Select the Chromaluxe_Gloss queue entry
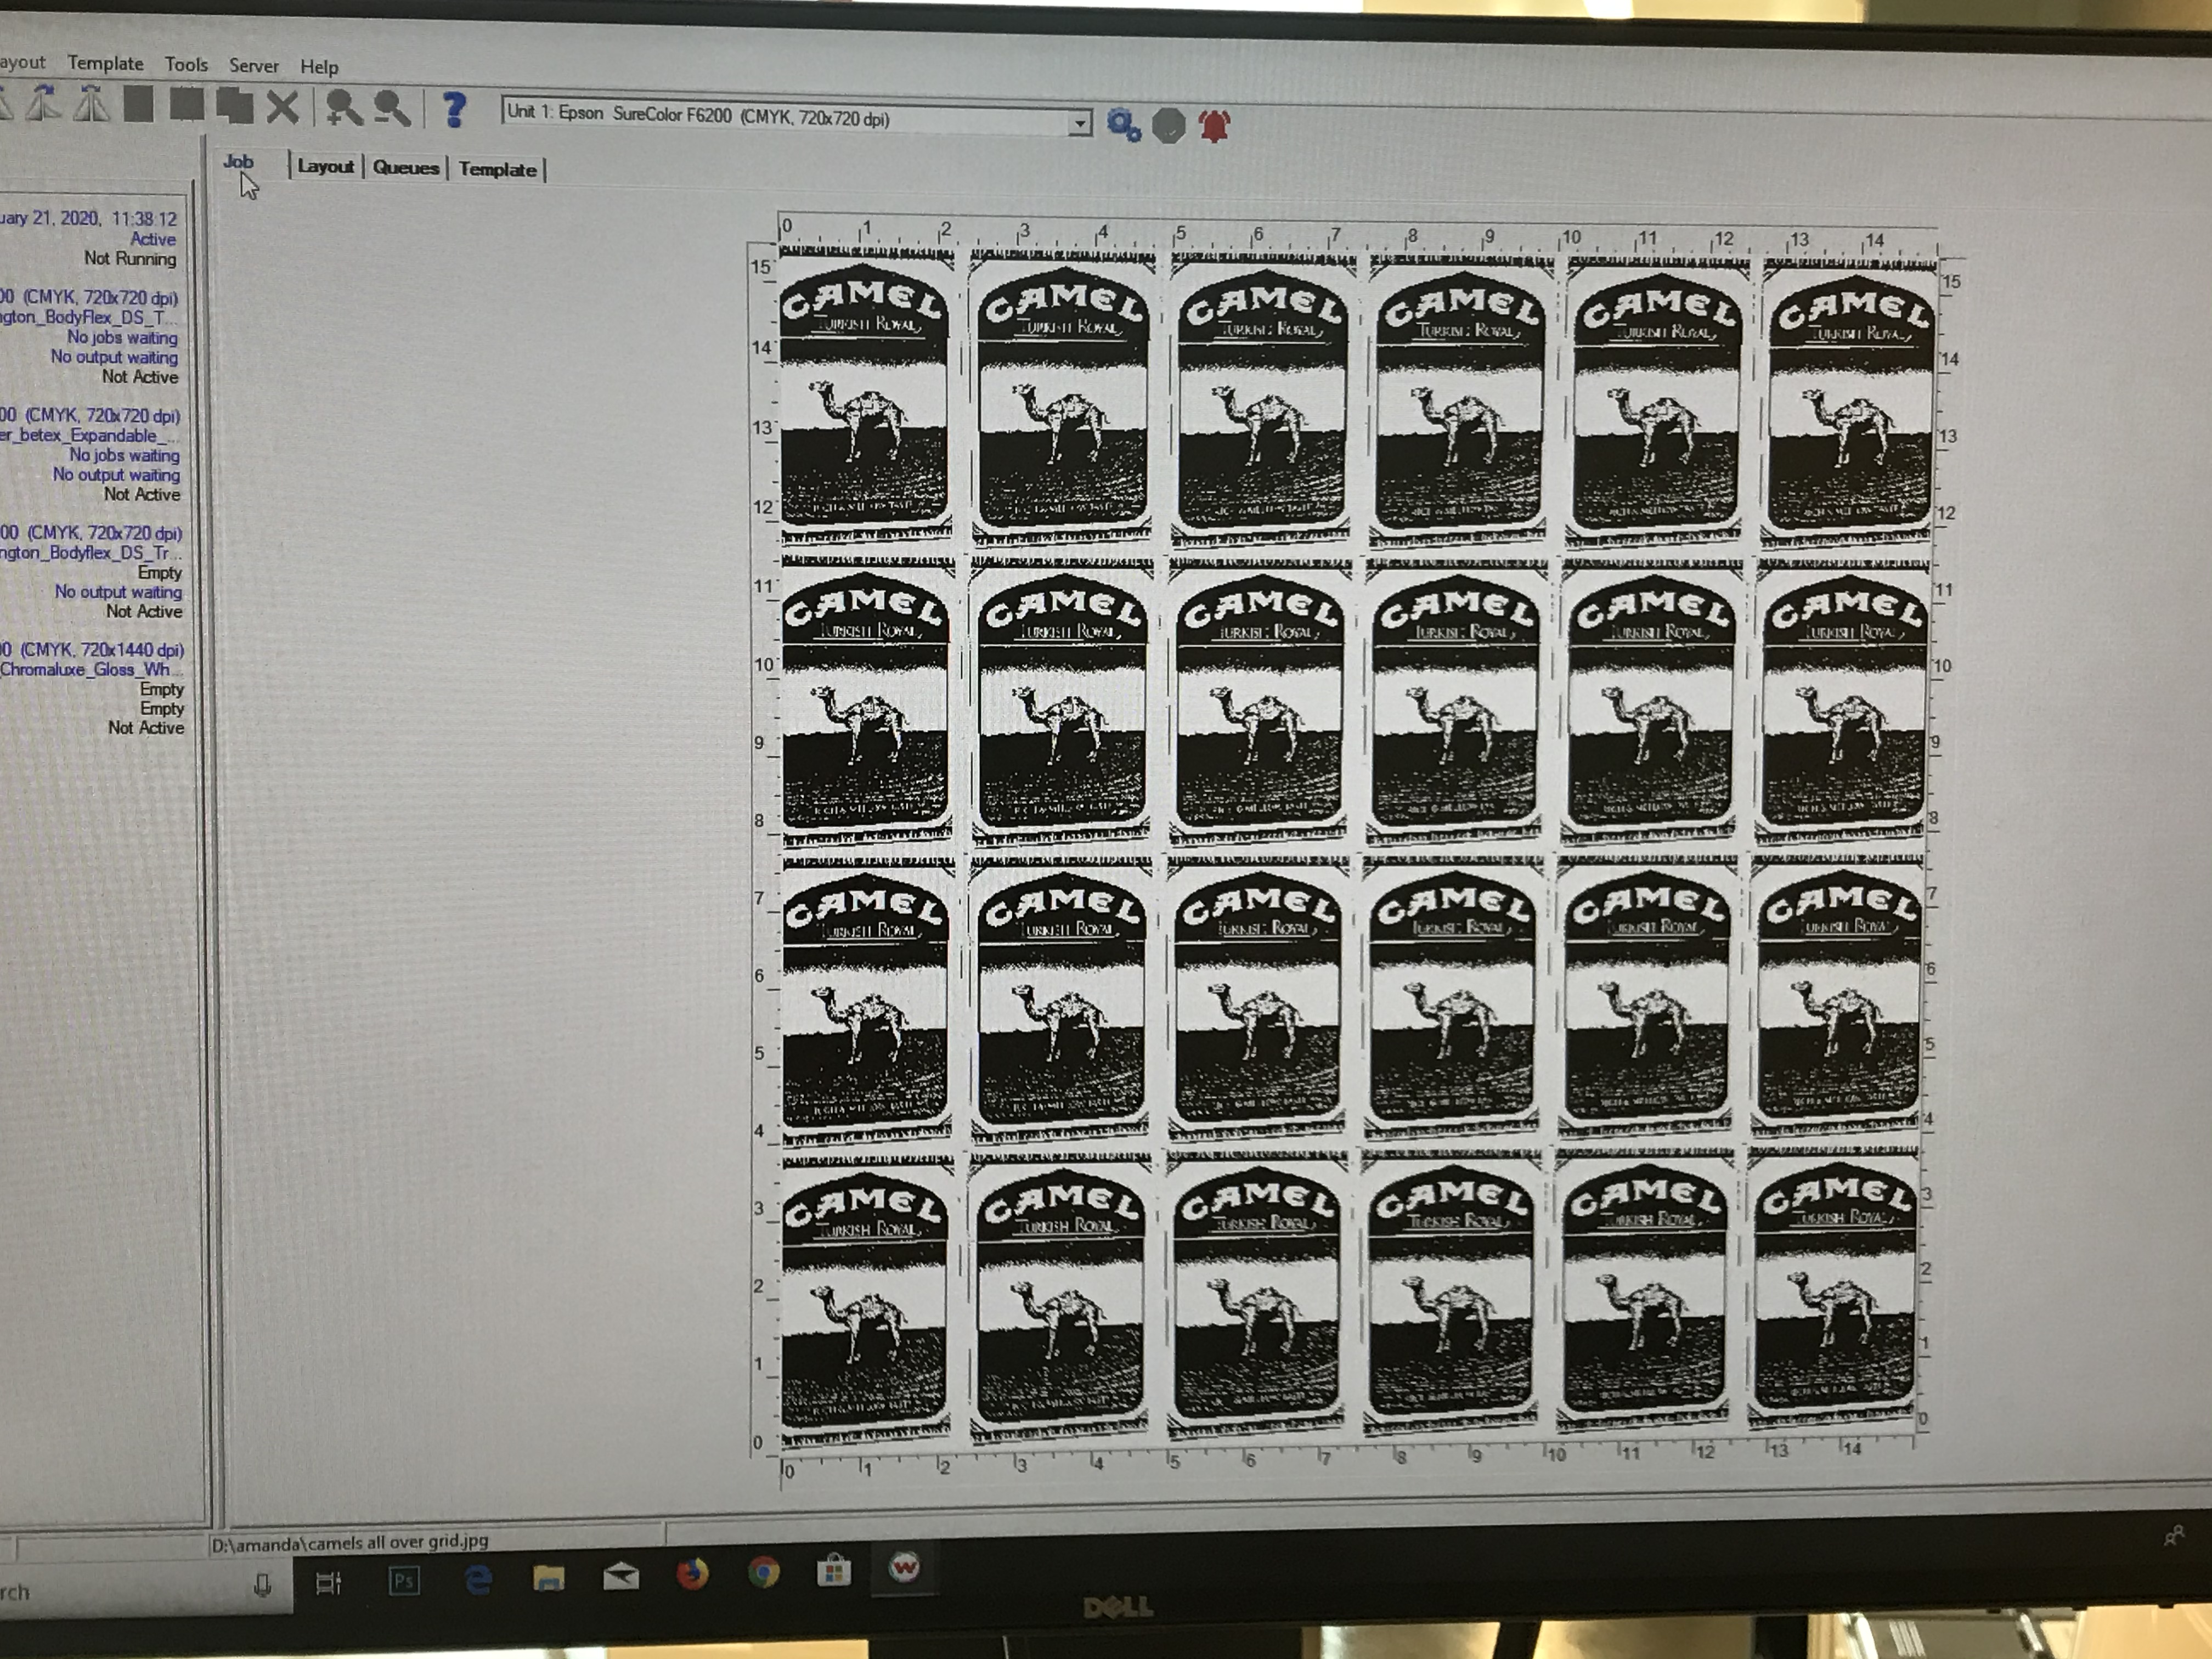The height and width of the screenshot is (1659, 2212). [86, 669]
